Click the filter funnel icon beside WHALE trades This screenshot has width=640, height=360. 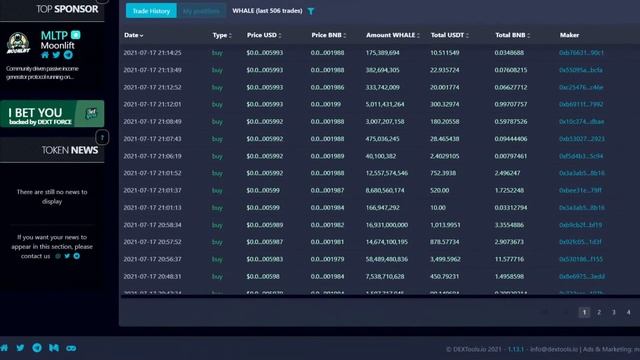click(x=311, y=11)
